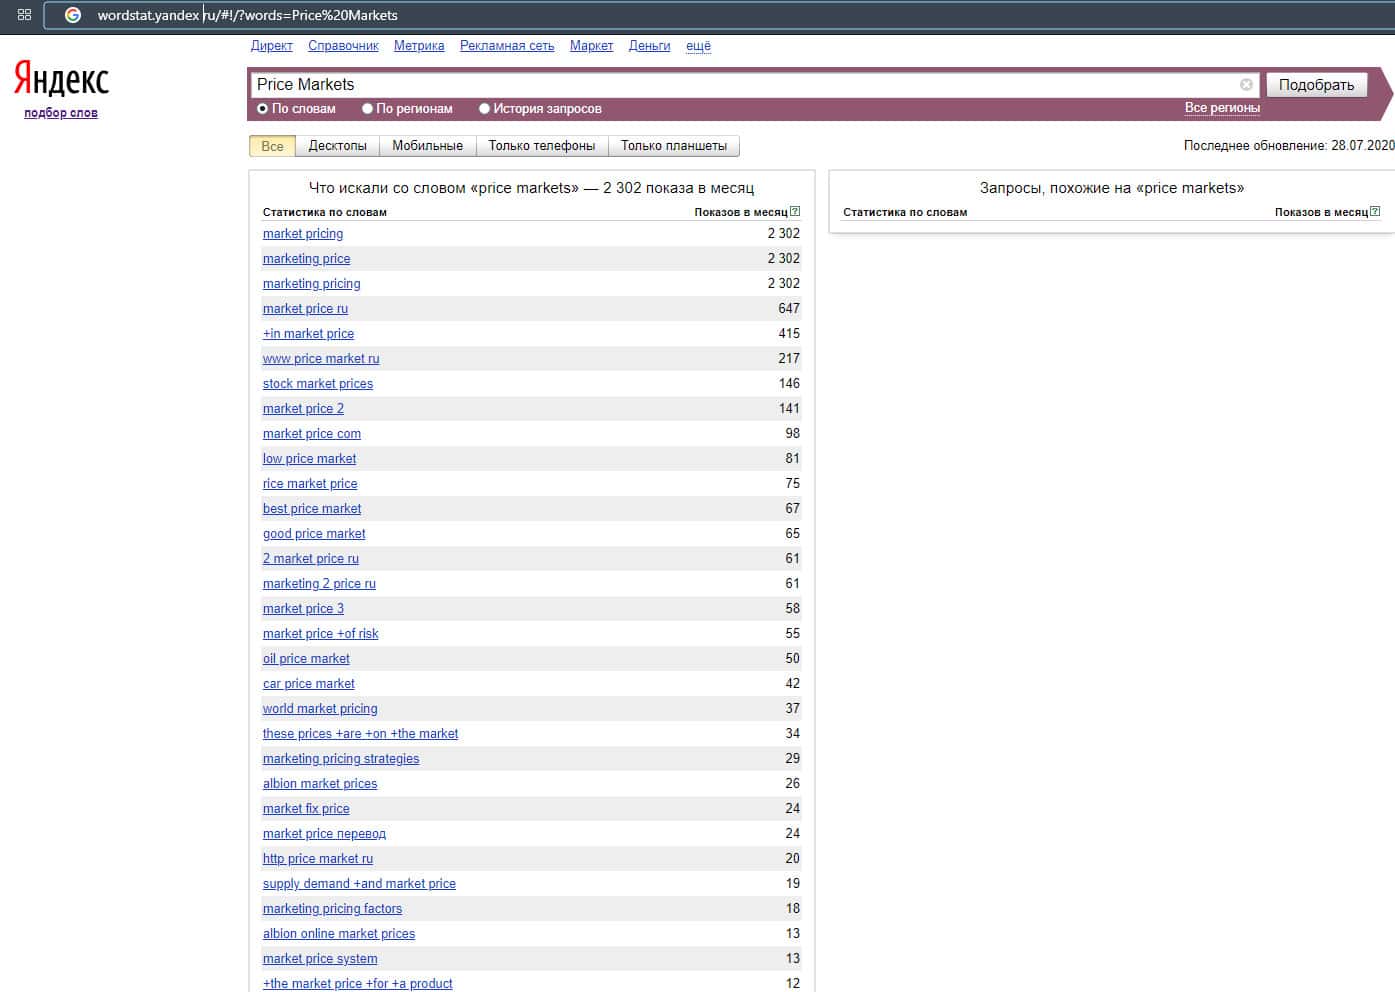Switch to the 'Только телефоны' tab

click(542, 146)
